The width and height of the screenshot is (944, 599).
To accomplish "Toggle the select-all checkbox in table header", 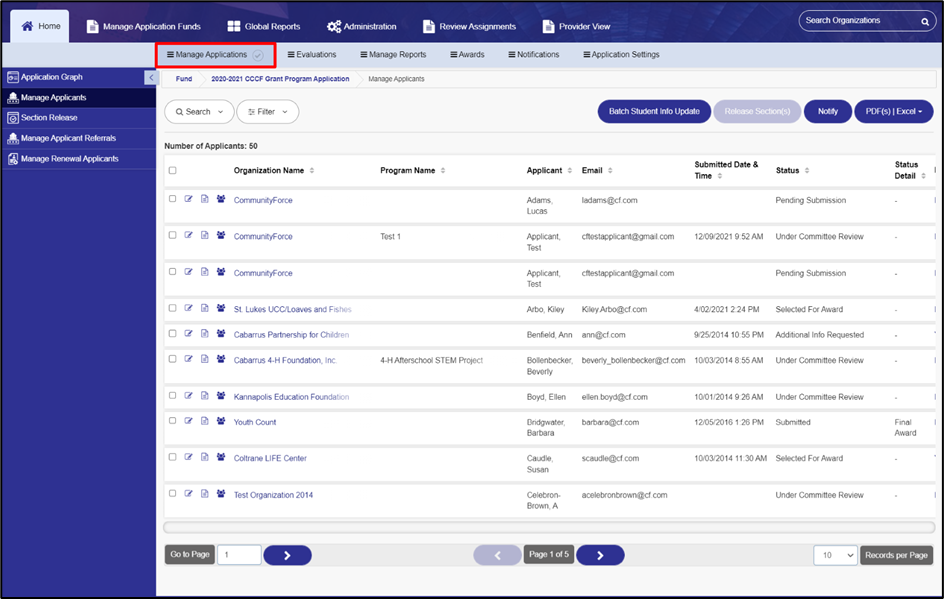I will pyautogui.click(x=173, y=170).
